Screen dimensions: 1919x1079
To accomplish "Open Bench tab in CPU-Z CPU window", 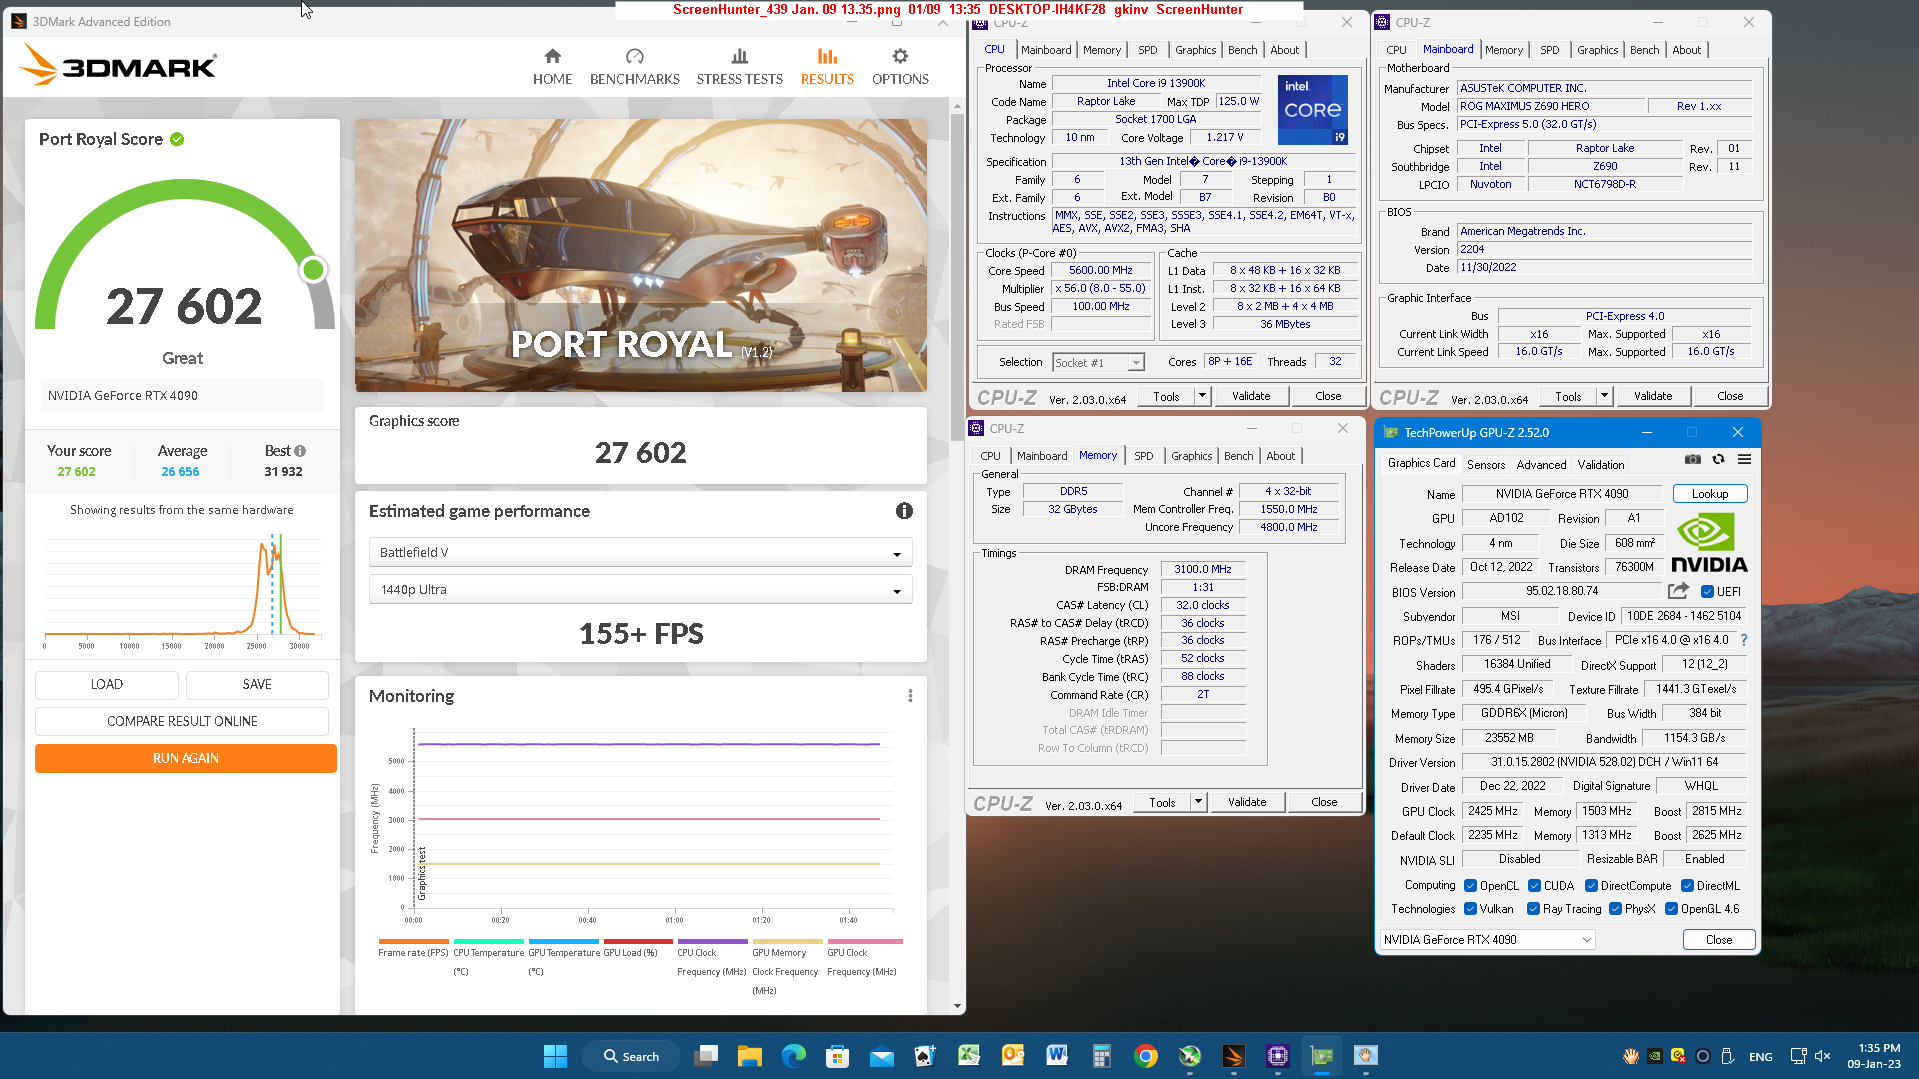I will [x=1242, y=50].
